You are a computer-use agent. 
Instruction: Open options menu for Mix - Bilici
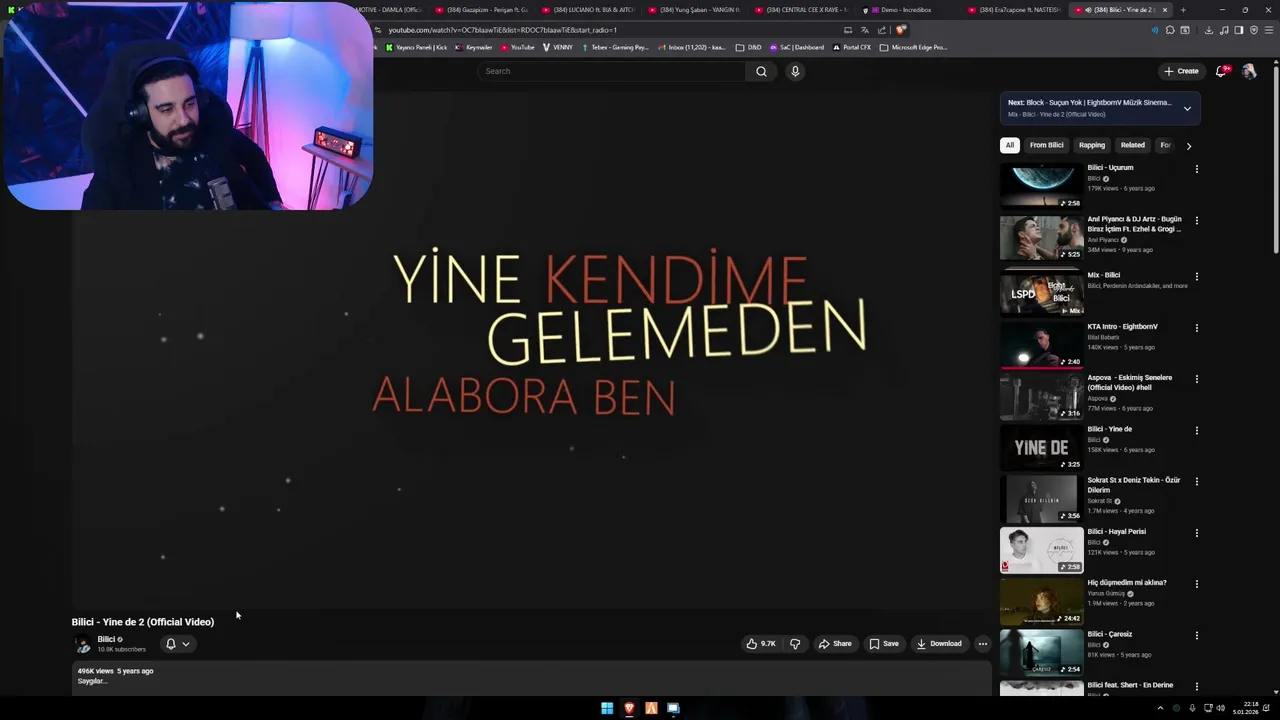[x=1196, y=276]
